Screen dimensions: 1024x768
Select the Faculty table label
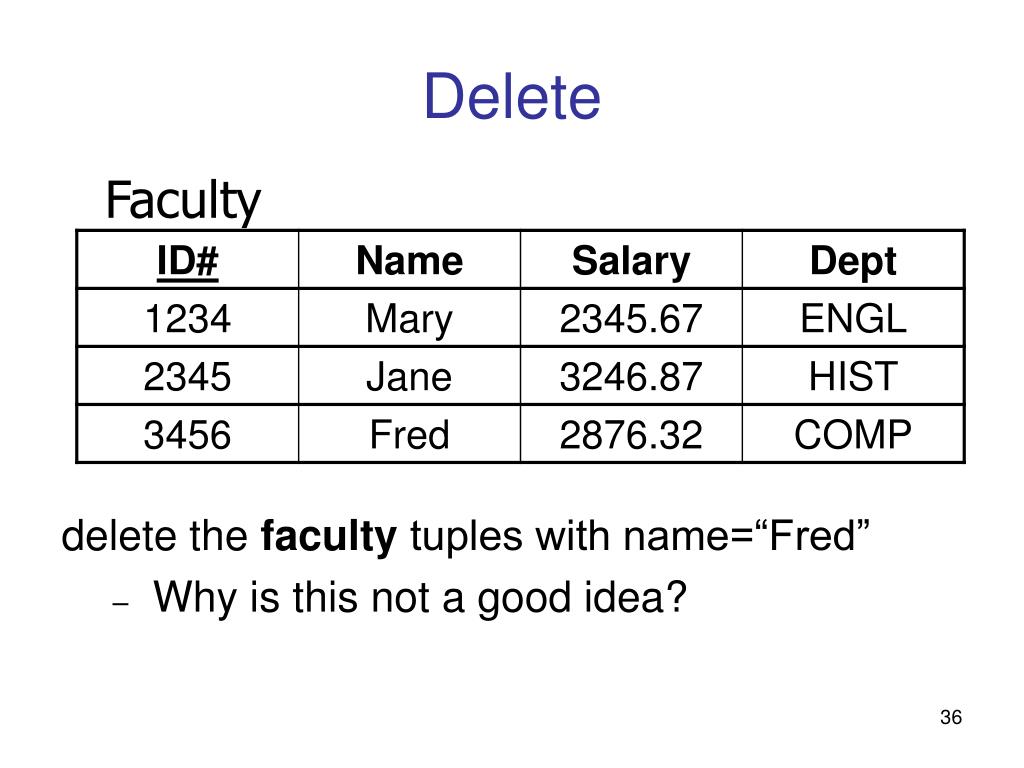point(183,200)
